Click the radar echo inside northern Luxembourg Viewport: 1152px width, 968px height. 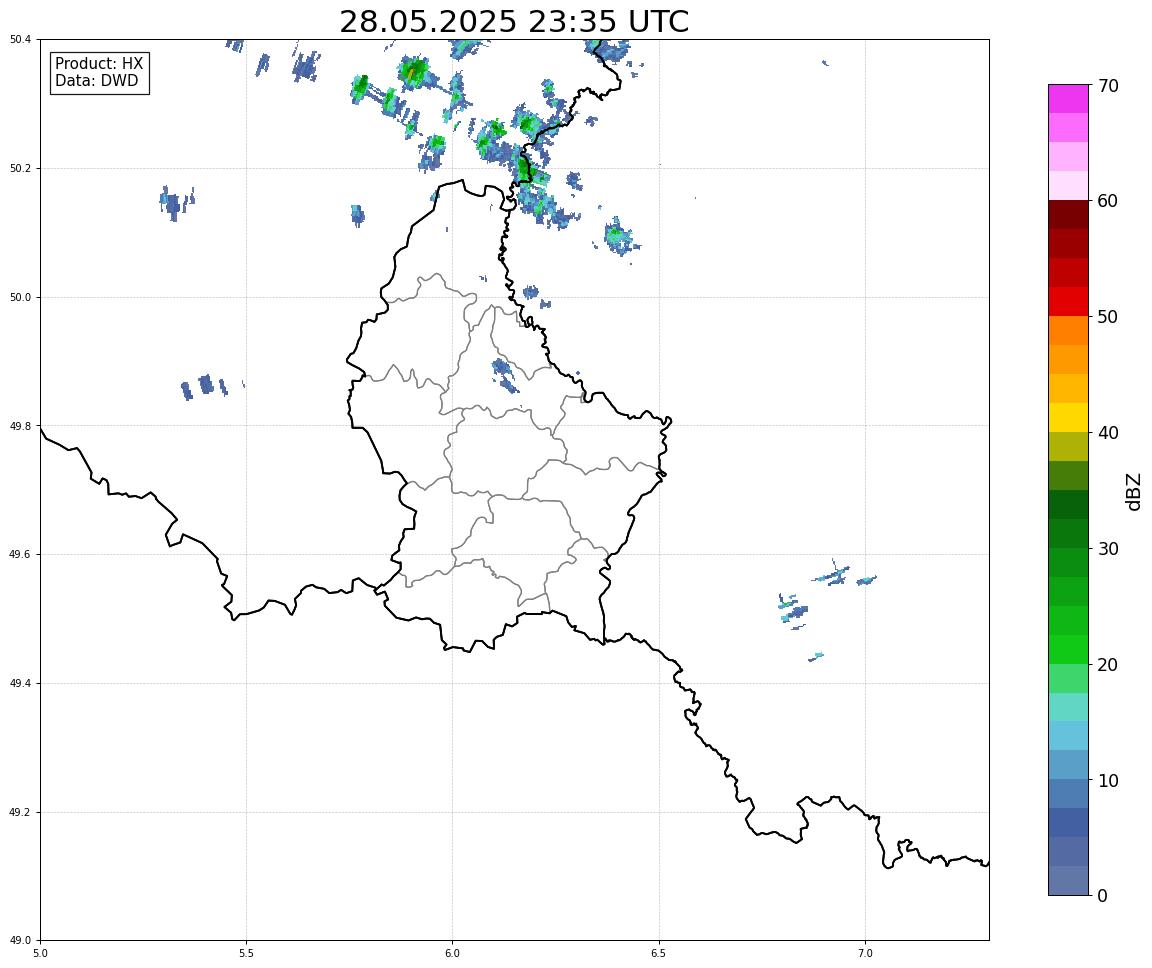[505, 375]
